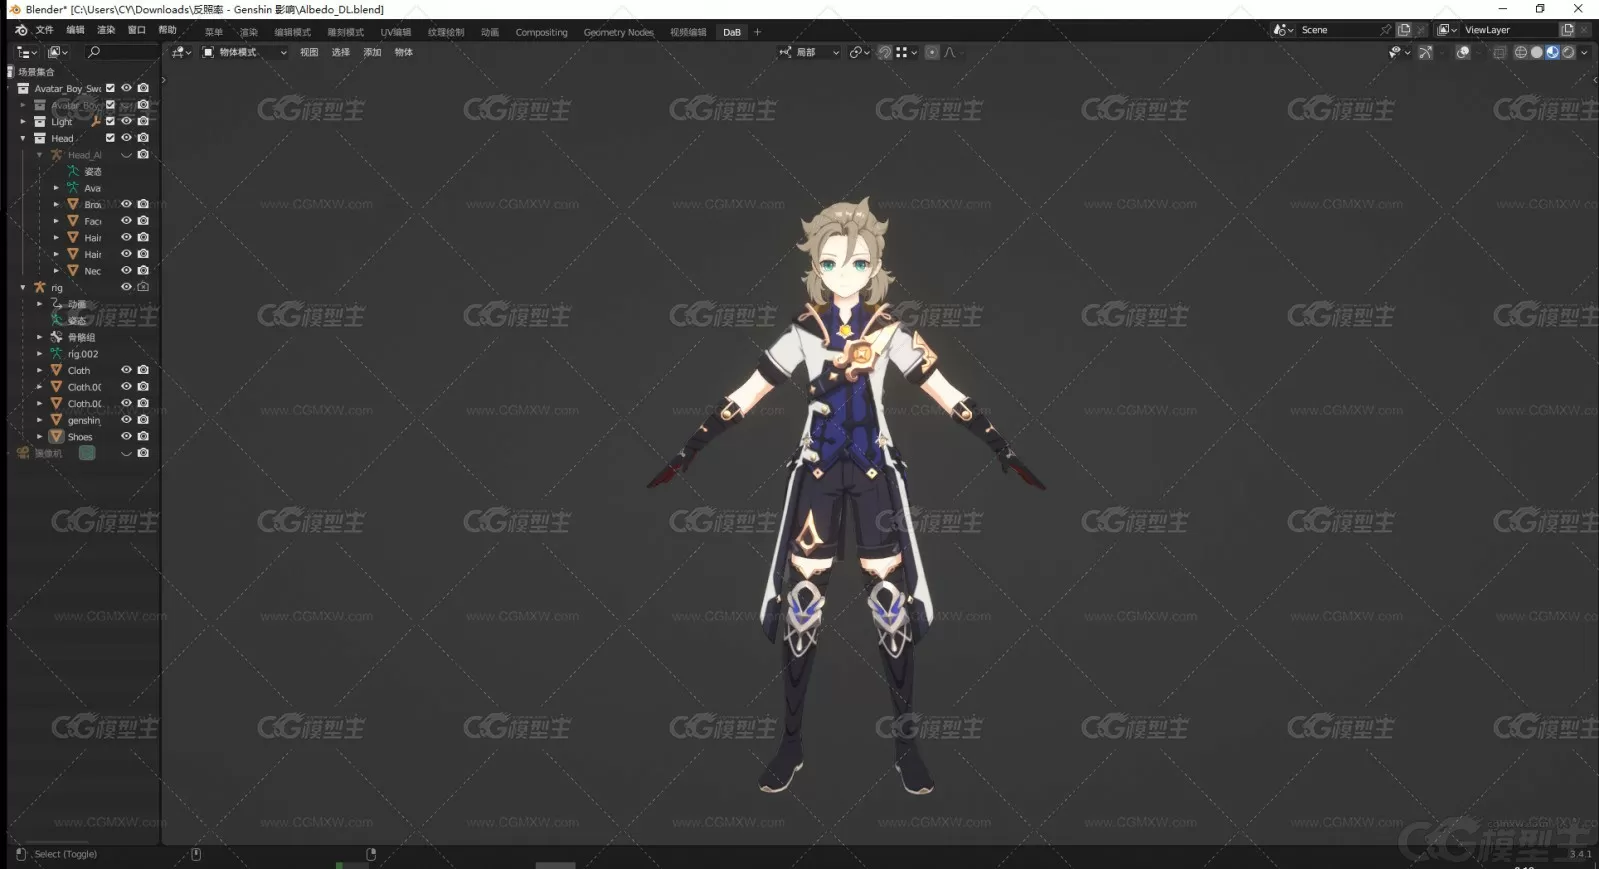This screenshot has height=869, width=1599.
Task: Switch to solid viewport shading
Action: pyautogui.click(x=1537, y=52)
